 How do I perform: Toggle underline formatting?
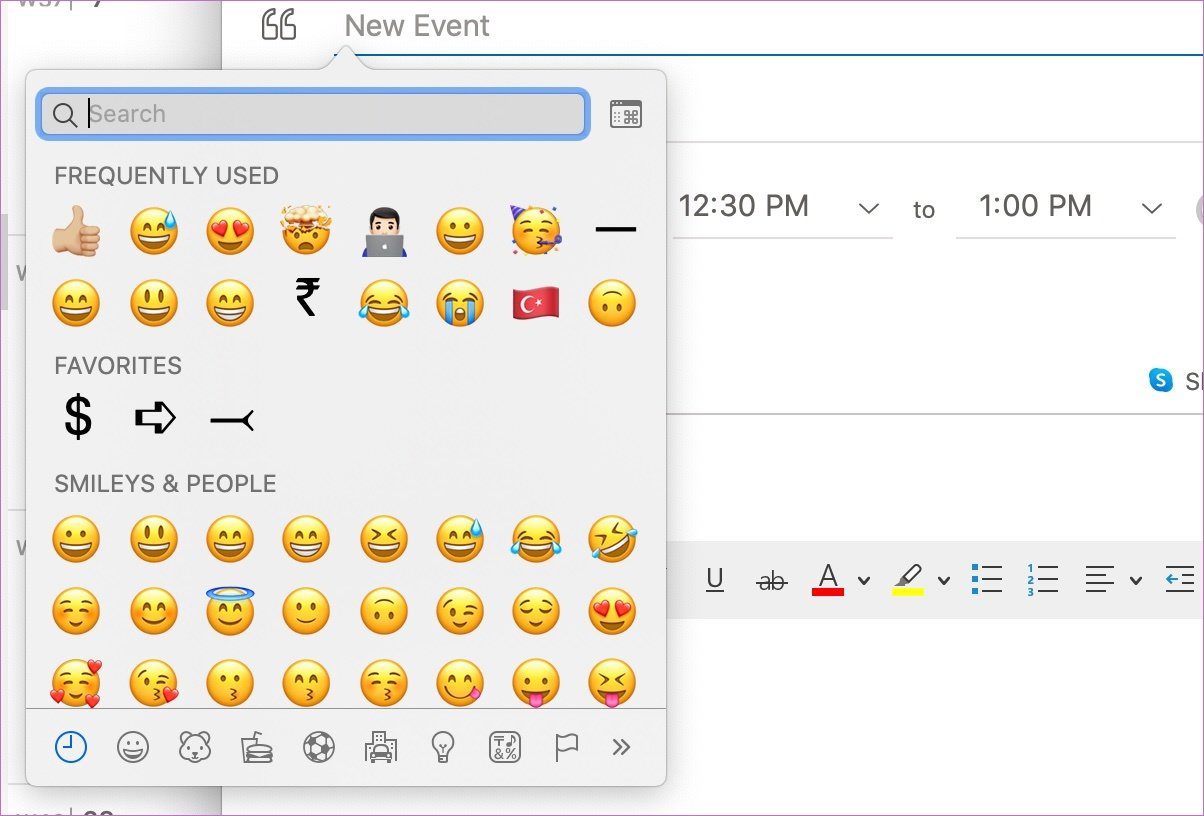(716, 580)
